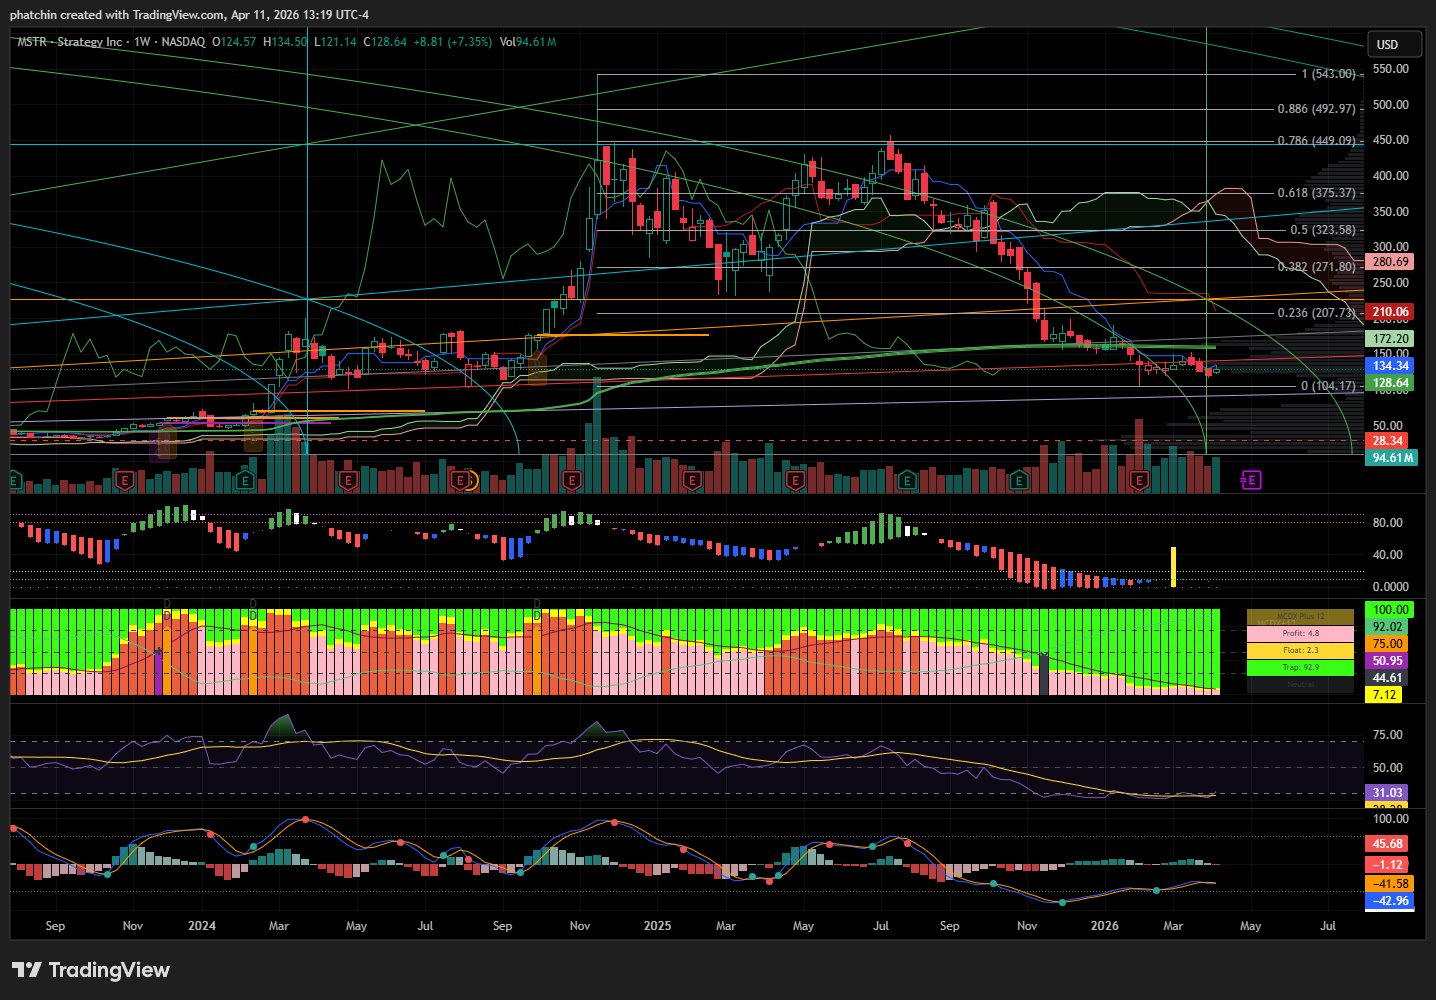Click the 2025 label on the time axis

point(657,926)
